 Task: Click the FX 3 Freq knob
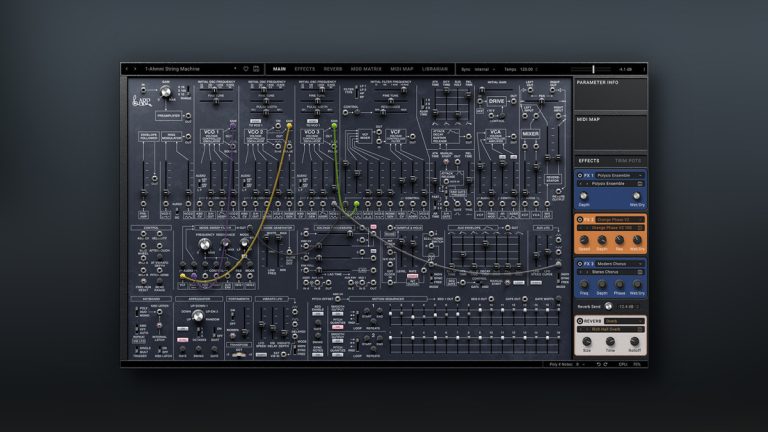click(x=584, y=284)
